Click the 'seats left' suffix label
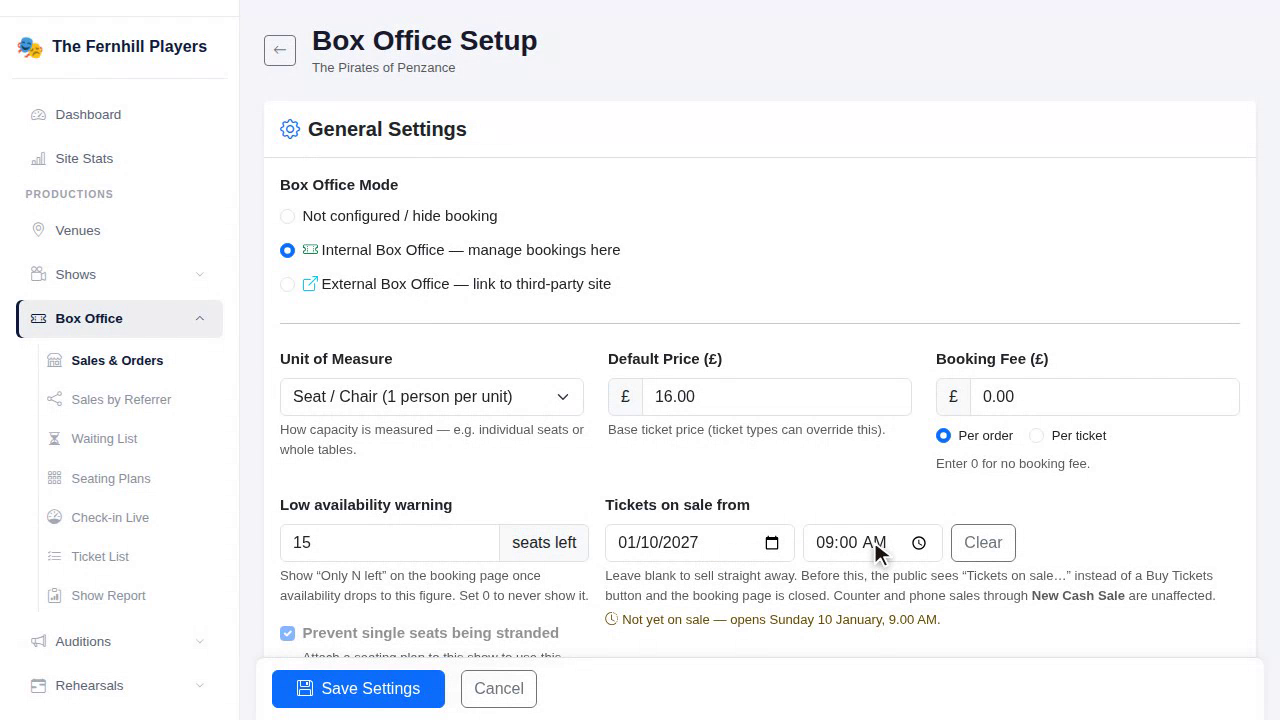The image size is (1280, 720). 544,543
